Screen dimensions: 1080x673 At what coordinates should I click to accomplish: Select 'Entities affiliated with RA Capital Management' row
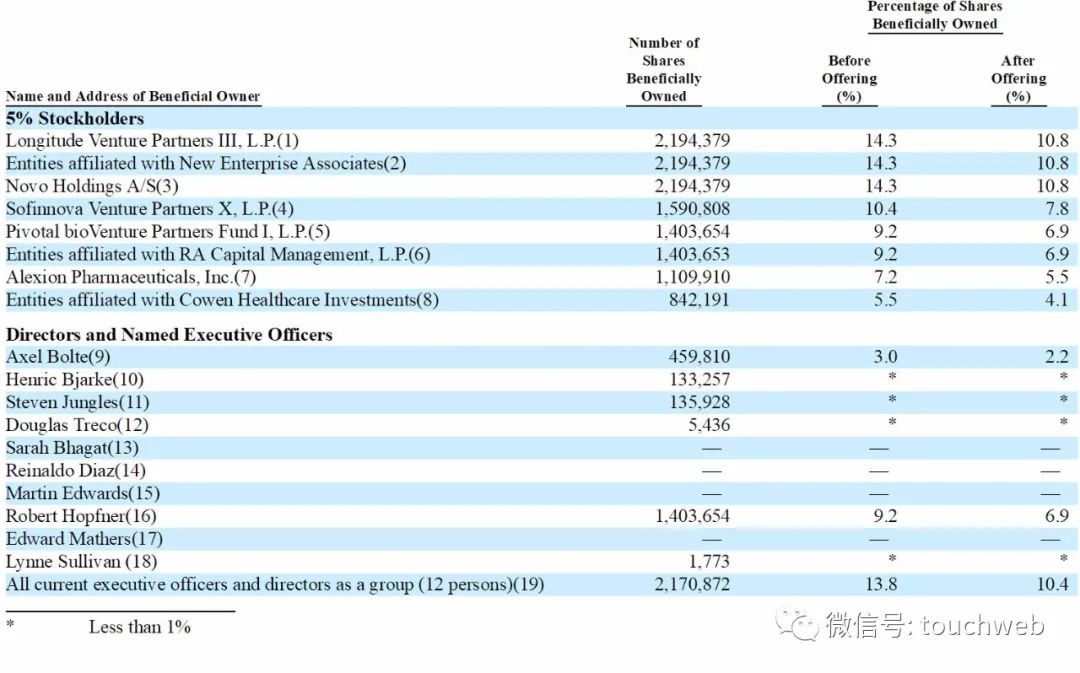pos(540,255)
